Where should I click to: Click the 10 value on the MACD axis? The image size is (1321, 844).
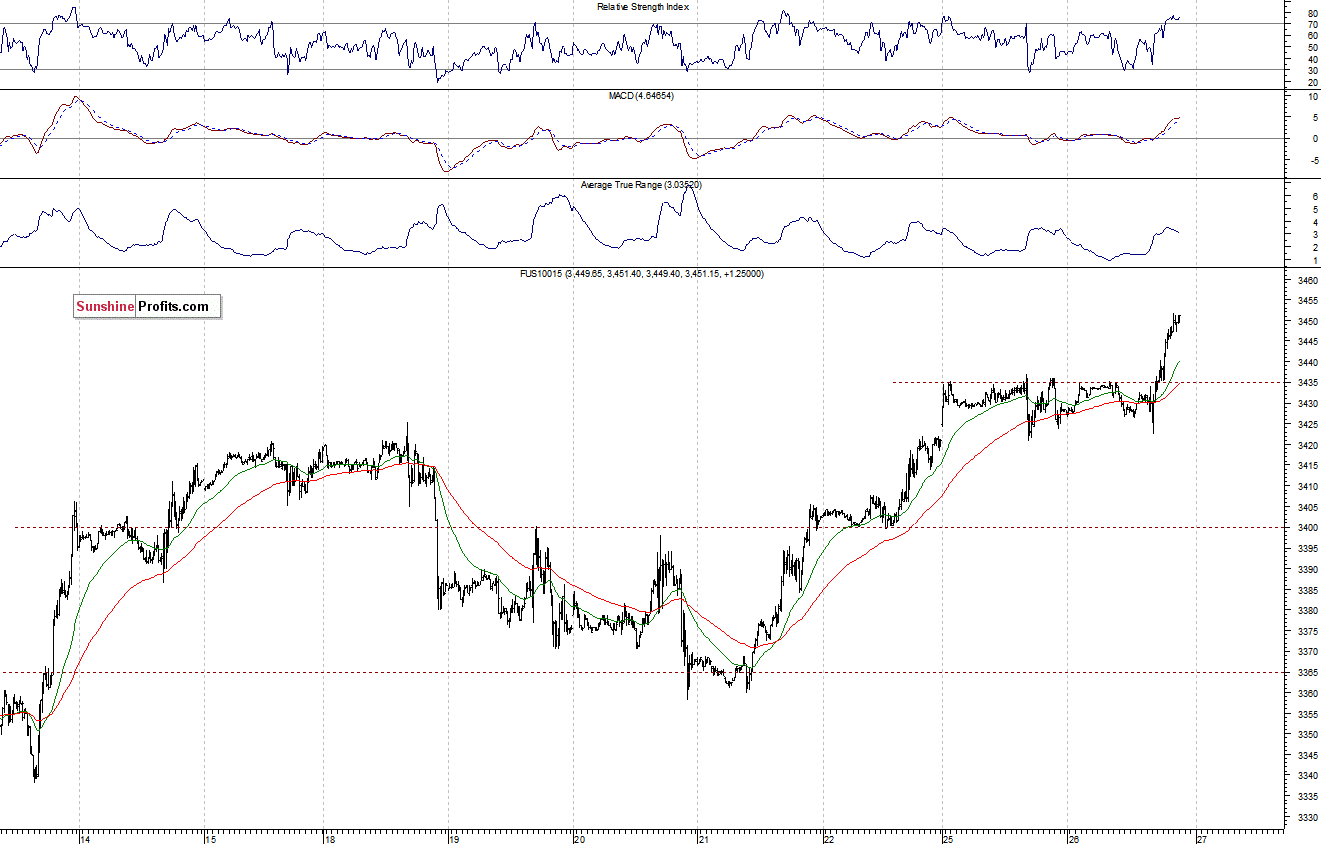click(1311, 98)
